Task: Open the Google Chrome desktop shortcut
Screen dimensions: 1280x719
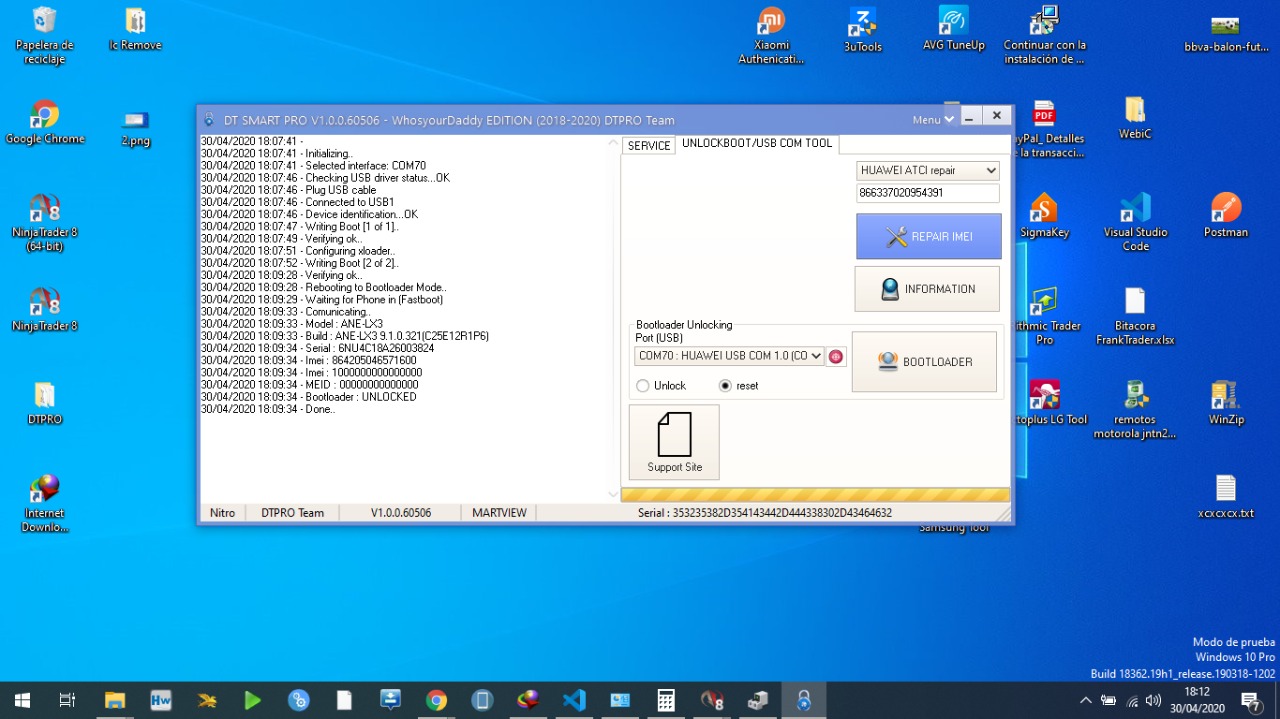Action: coord(45,122)
